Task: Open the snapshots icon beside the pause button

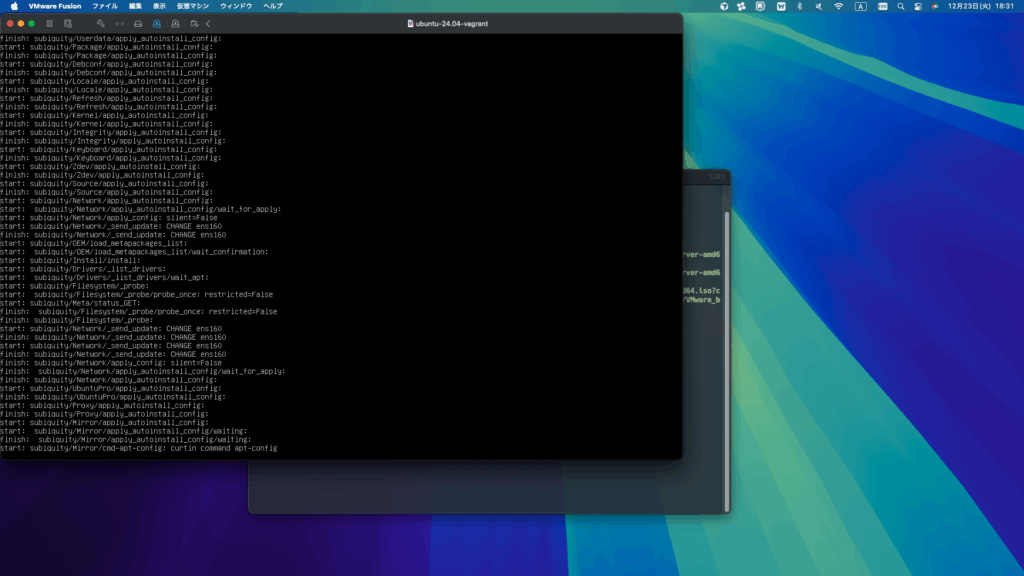Action: click(67, 22)
